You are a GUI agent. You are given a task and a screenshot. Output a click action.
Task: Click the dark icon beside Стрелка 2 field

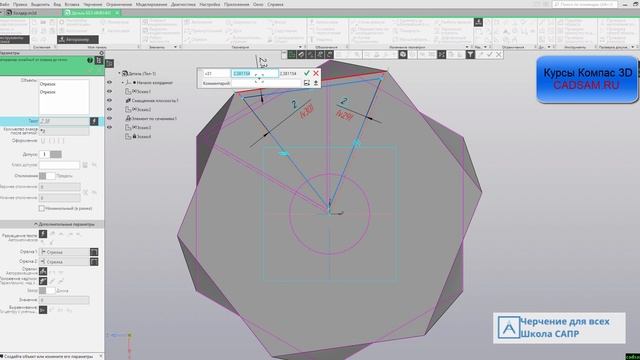pyautogui.click(x=94, y=262)
